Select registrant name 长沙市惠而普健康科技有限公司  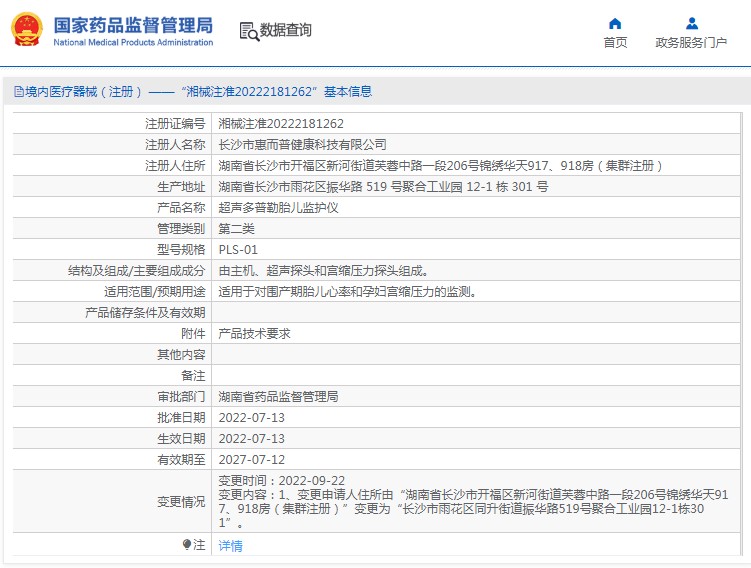[x=302, y=145]
